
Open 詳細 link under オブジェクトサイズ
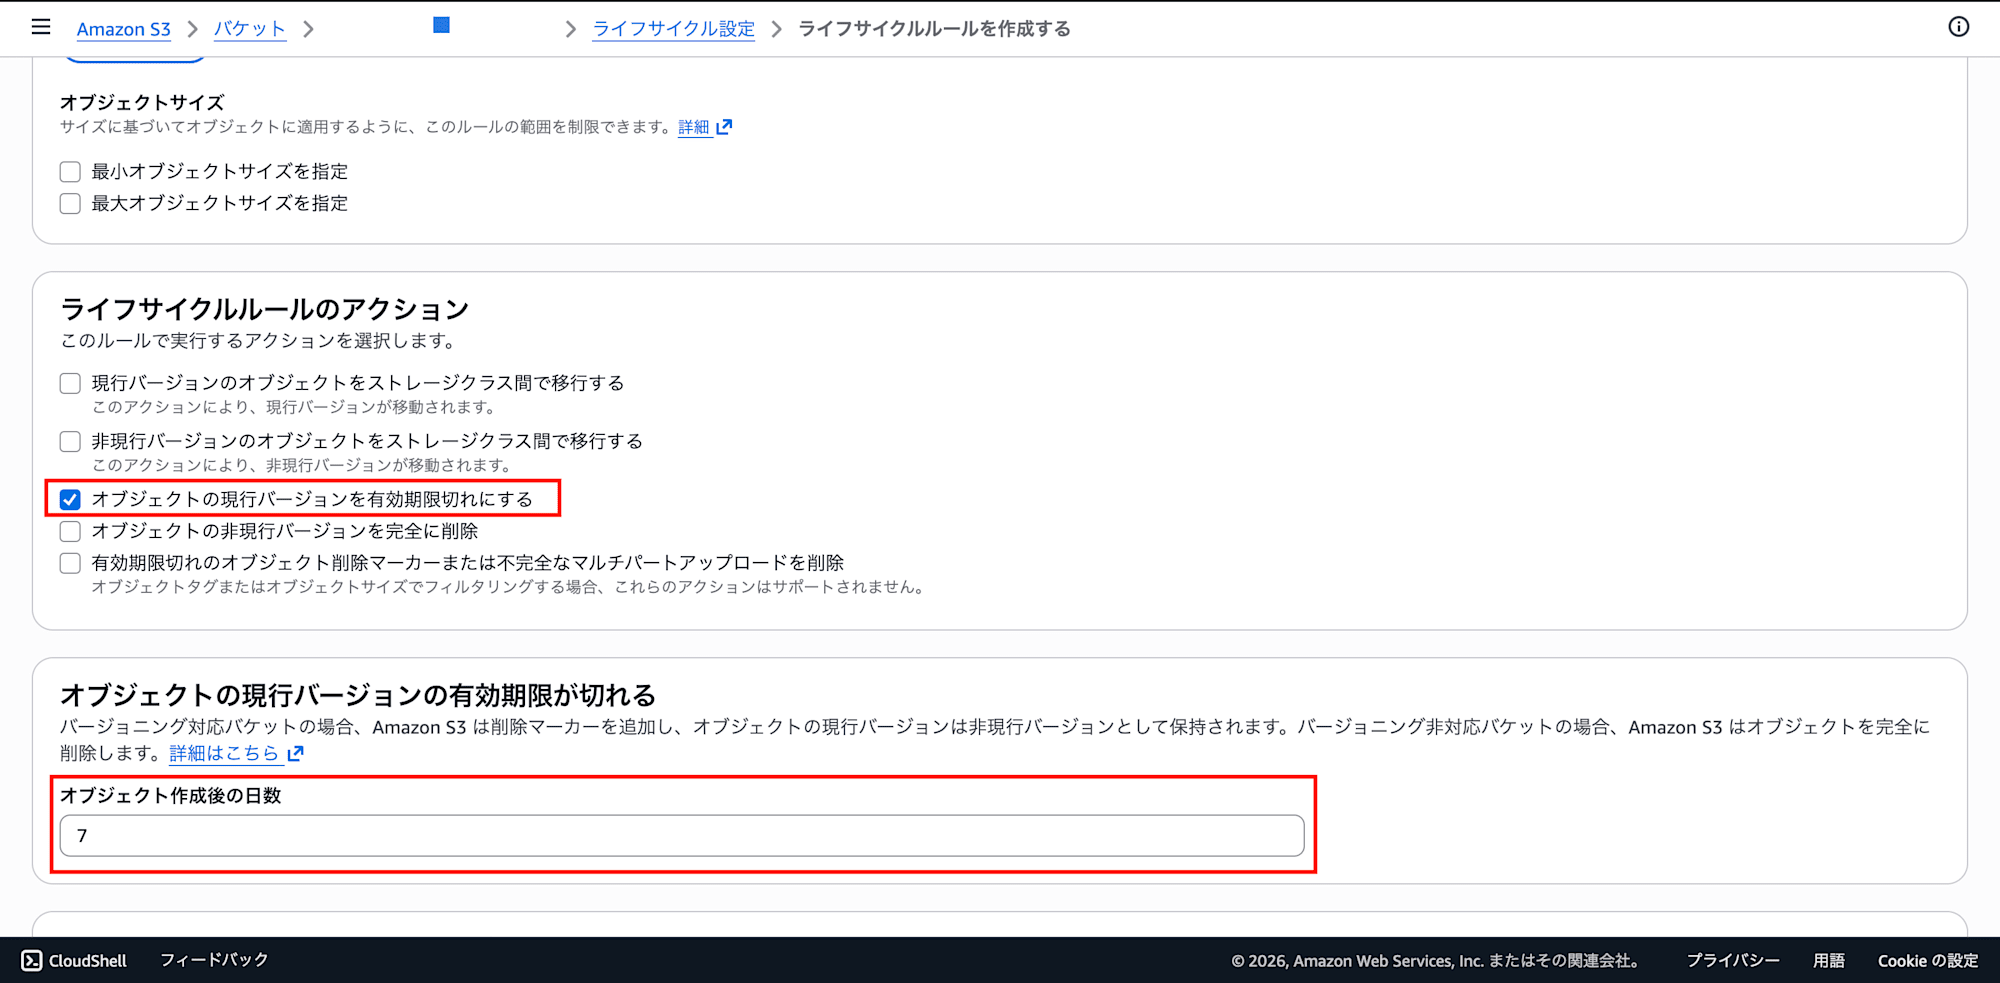(x=694, y=127)
